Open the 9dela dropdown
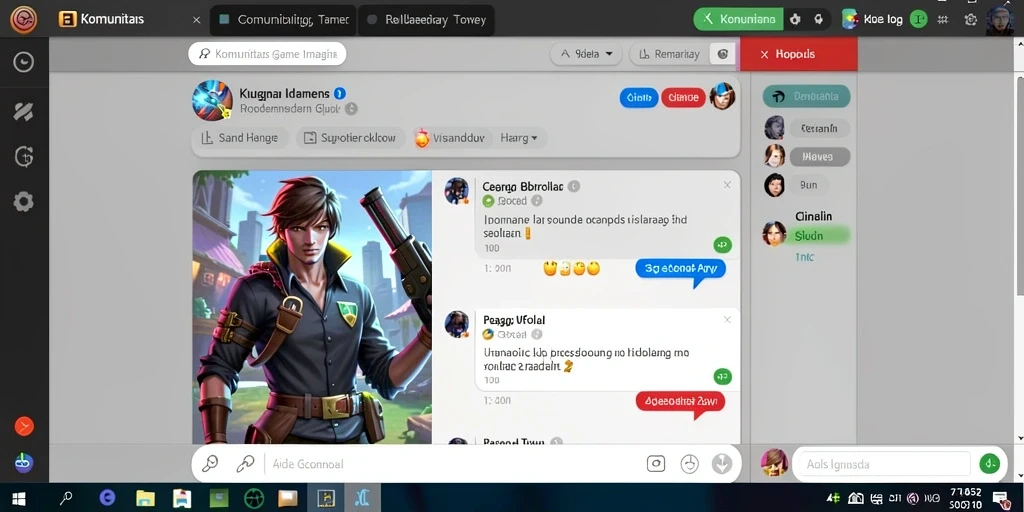1024x512 pixels. click(x=585, y=54)
